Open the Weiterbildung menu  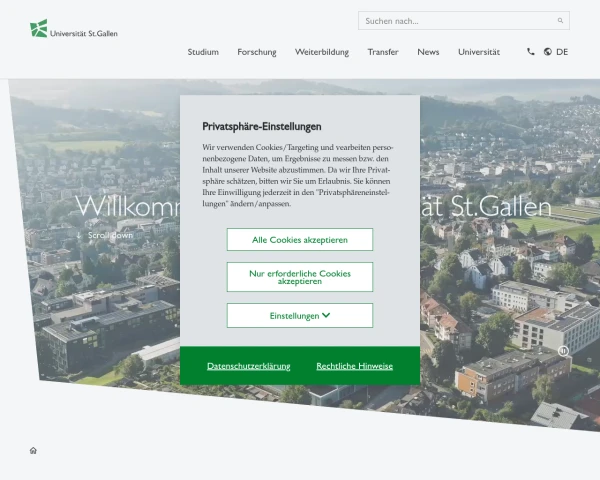322,52
